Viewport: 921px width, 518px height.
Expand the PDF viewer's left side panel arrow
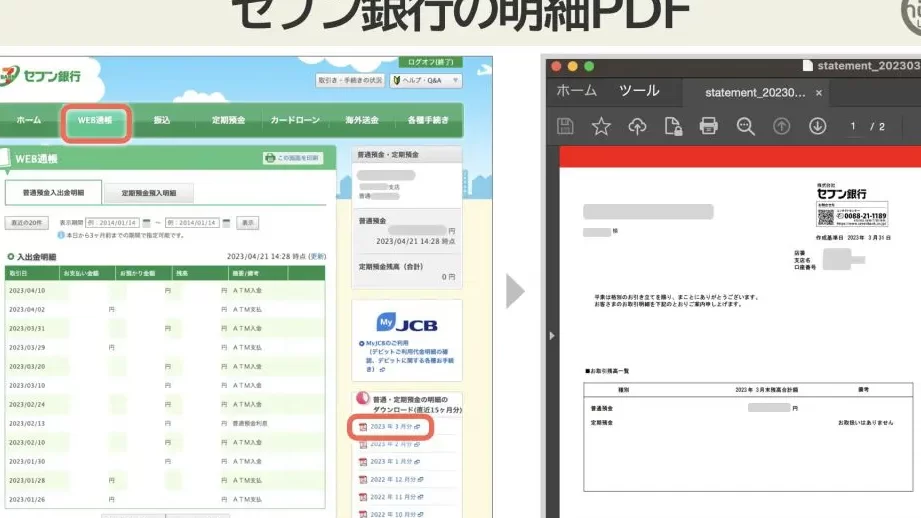pos(552,336)
